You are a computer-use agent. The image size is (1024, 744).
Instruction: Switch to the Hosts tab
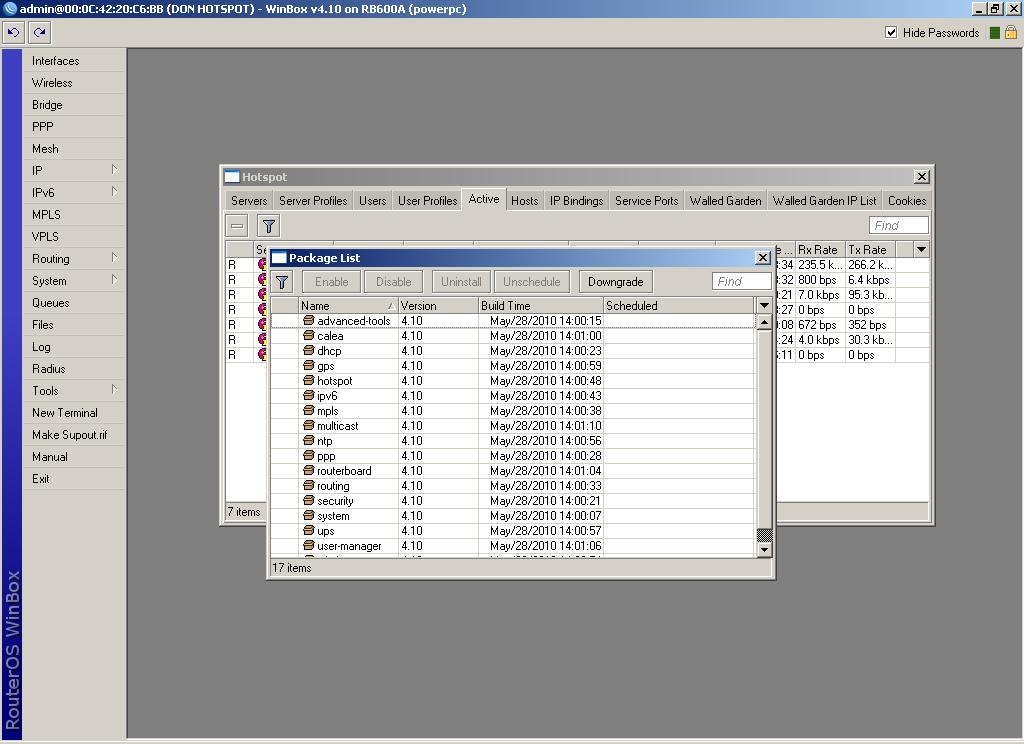[x=524, y=201]
